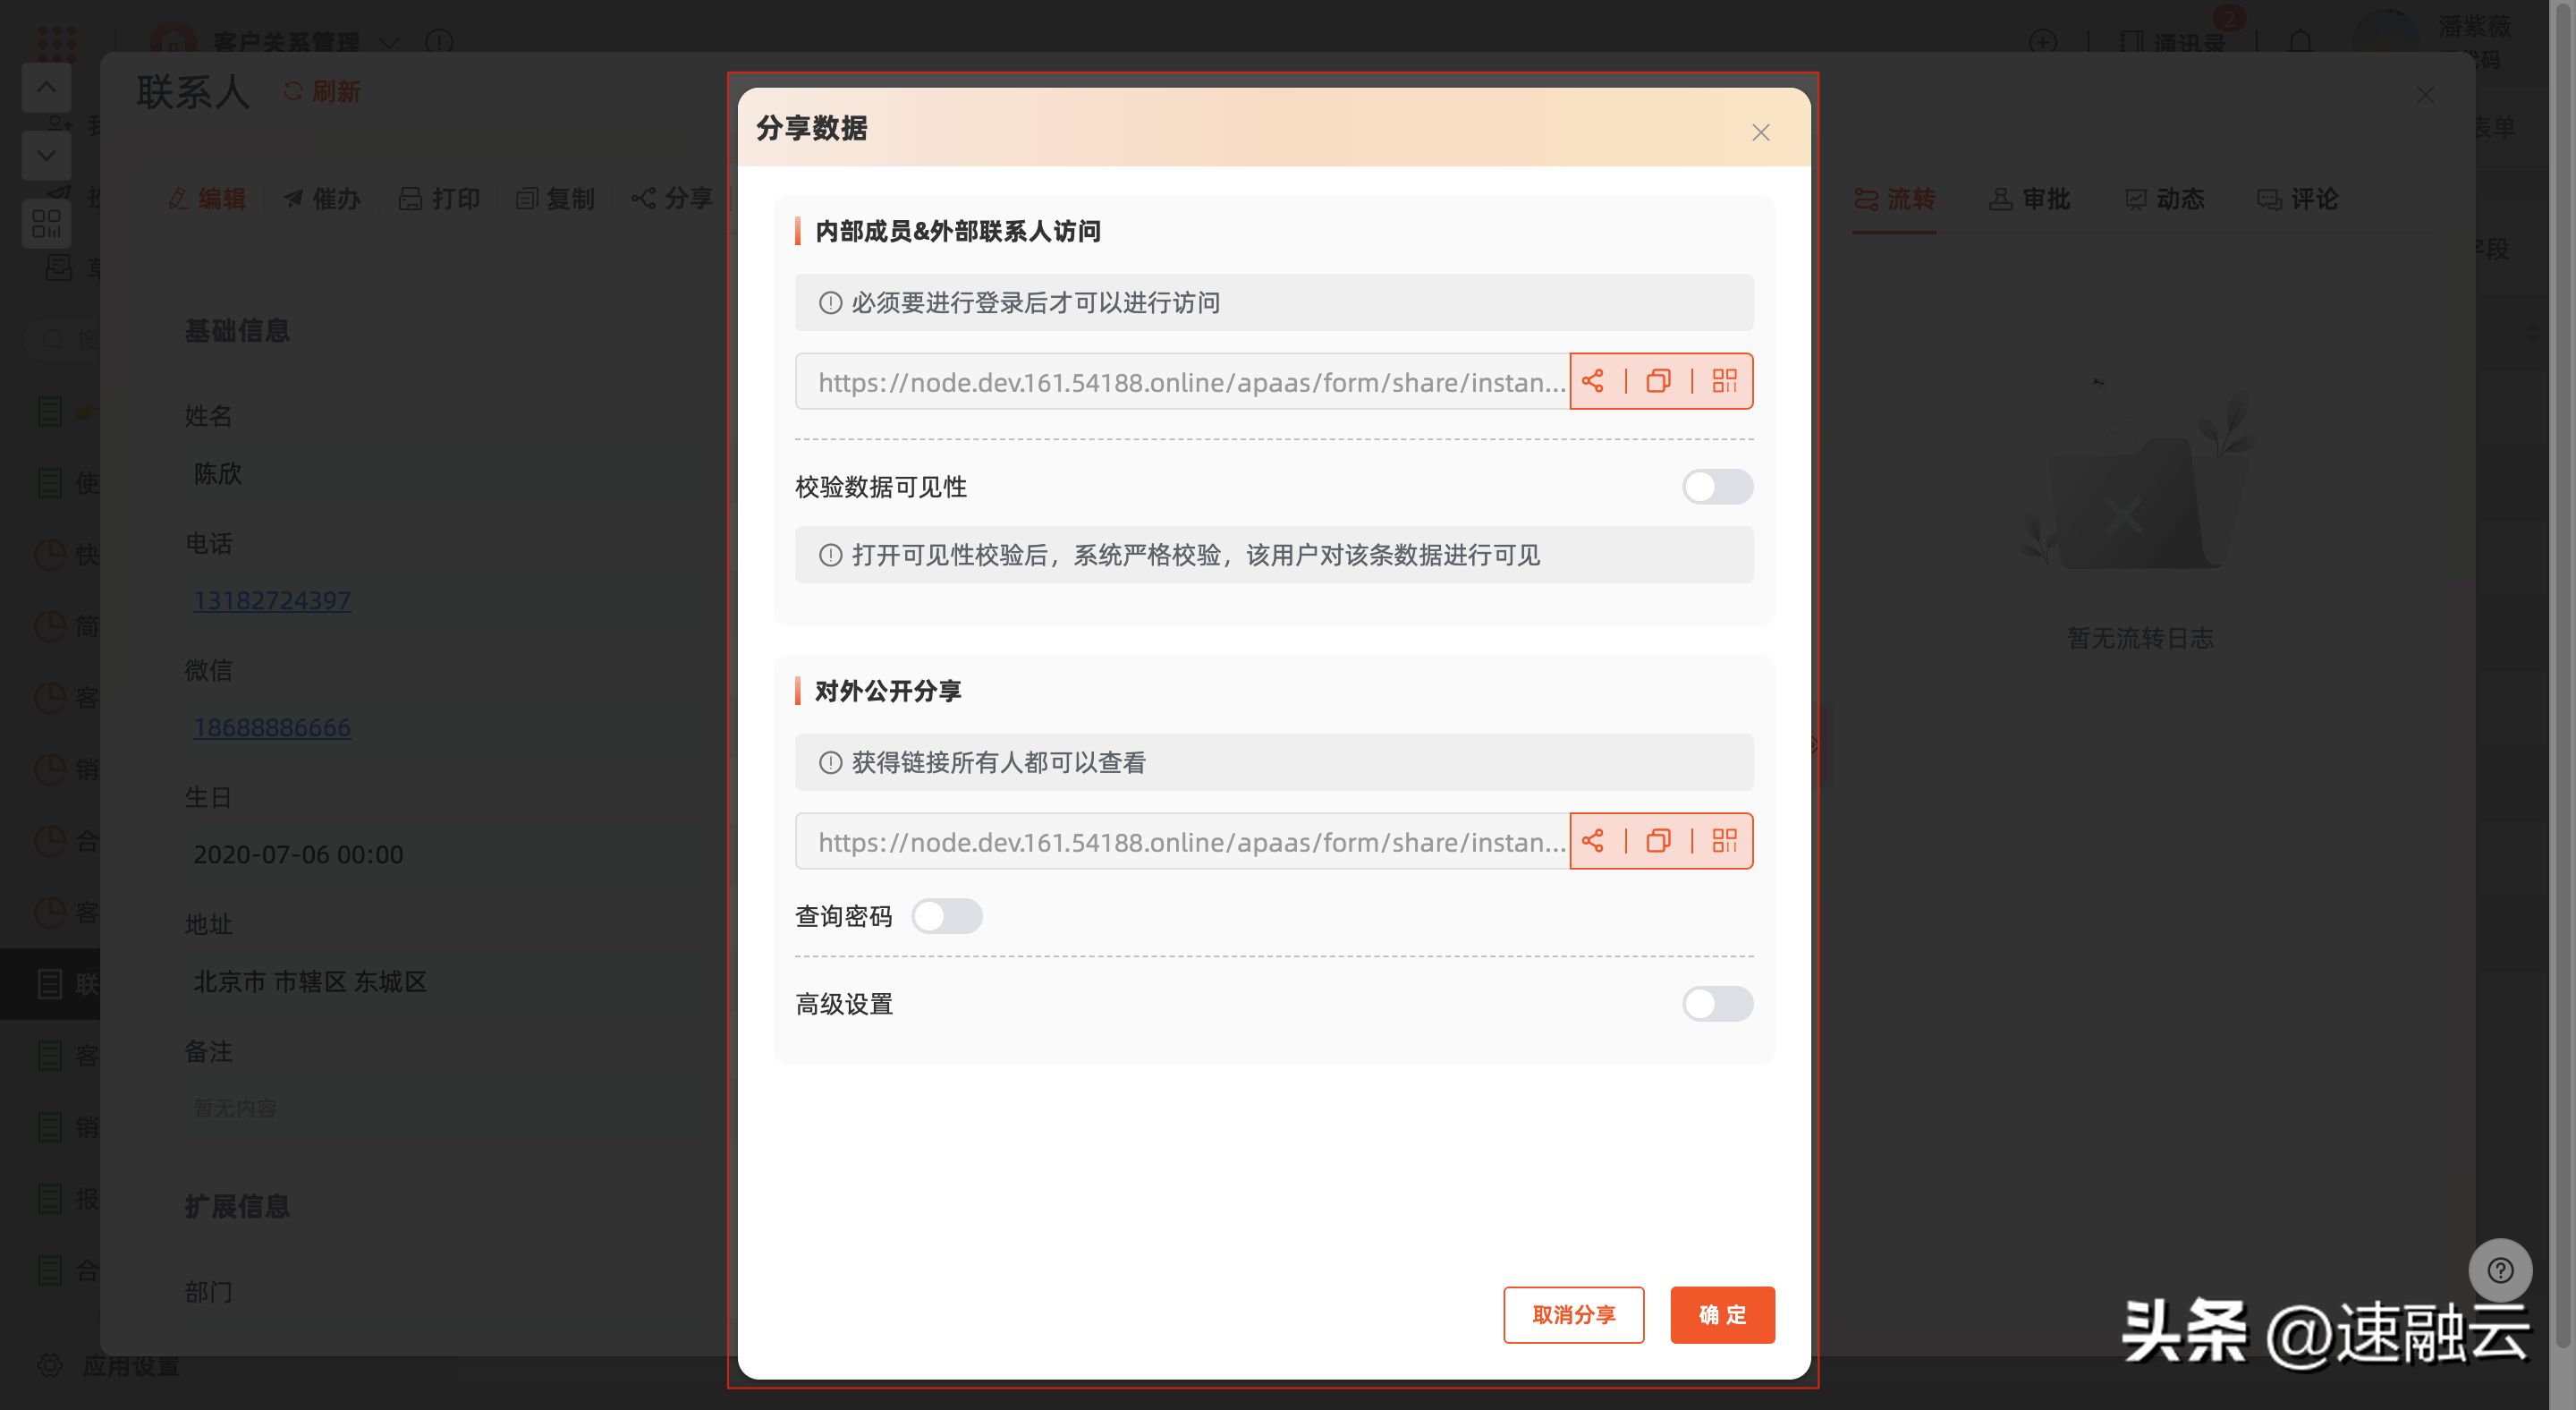Viewport: 2576px width, 1410px height.
Task: Toggle 高级设置 switch on
Action: click(1717, 1004)
